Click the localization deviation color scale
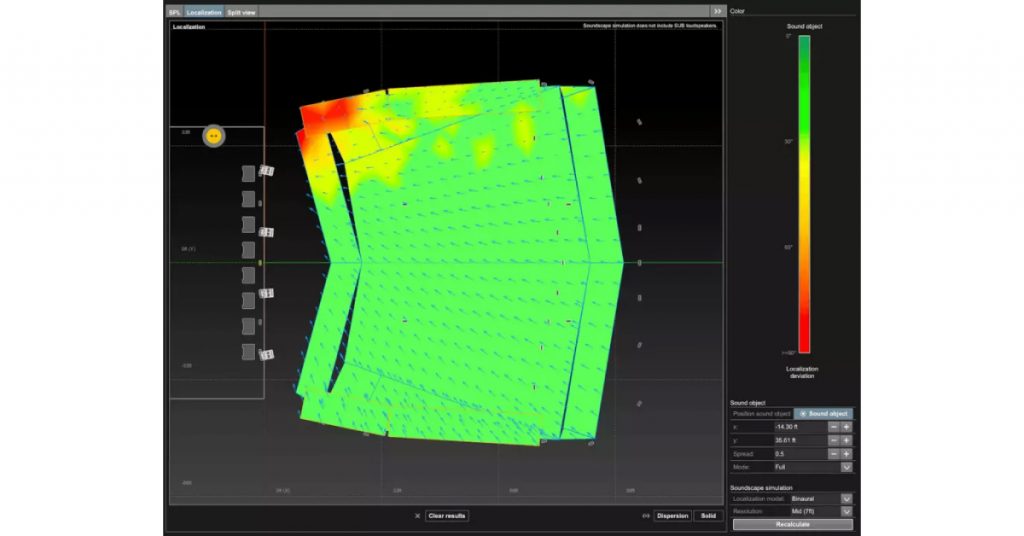Viewport: 1024px width, 536px height. pyautogui.click(x=805, y=194)
